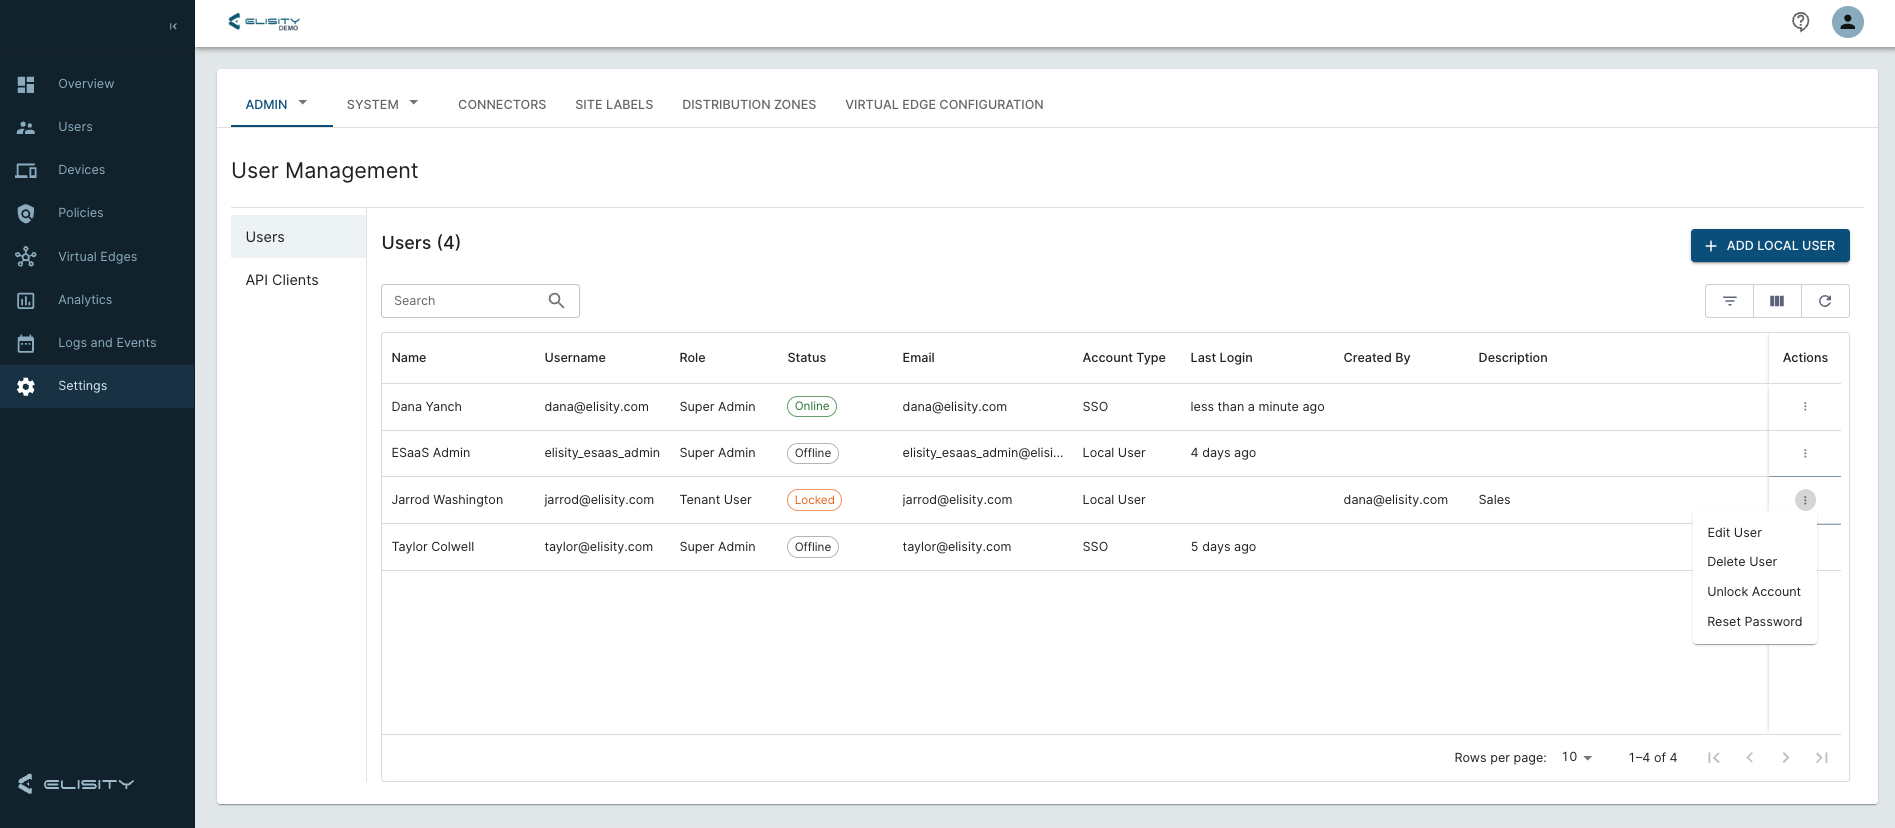The width and height of the screenshot is (1895, 828).
Task: Open the rows per page dropdown
Action: [1577, 758]
